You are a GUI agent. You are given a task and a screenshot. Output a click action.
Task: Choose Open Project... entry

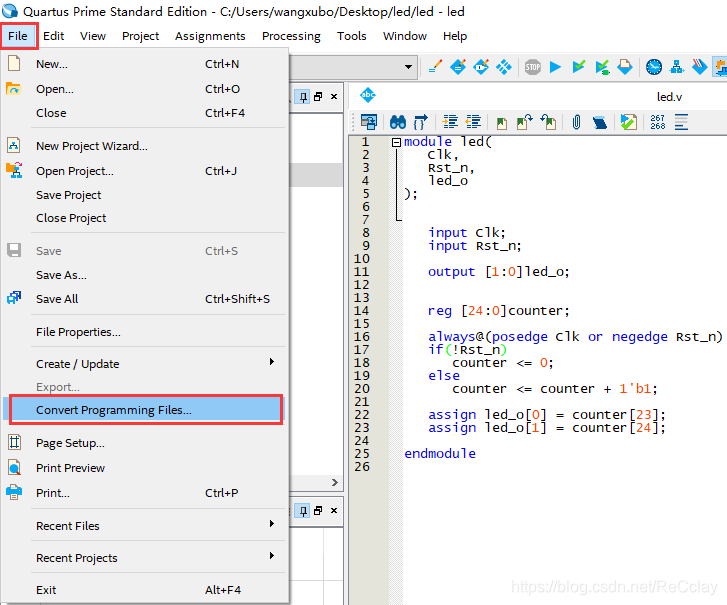coord(145,171)
